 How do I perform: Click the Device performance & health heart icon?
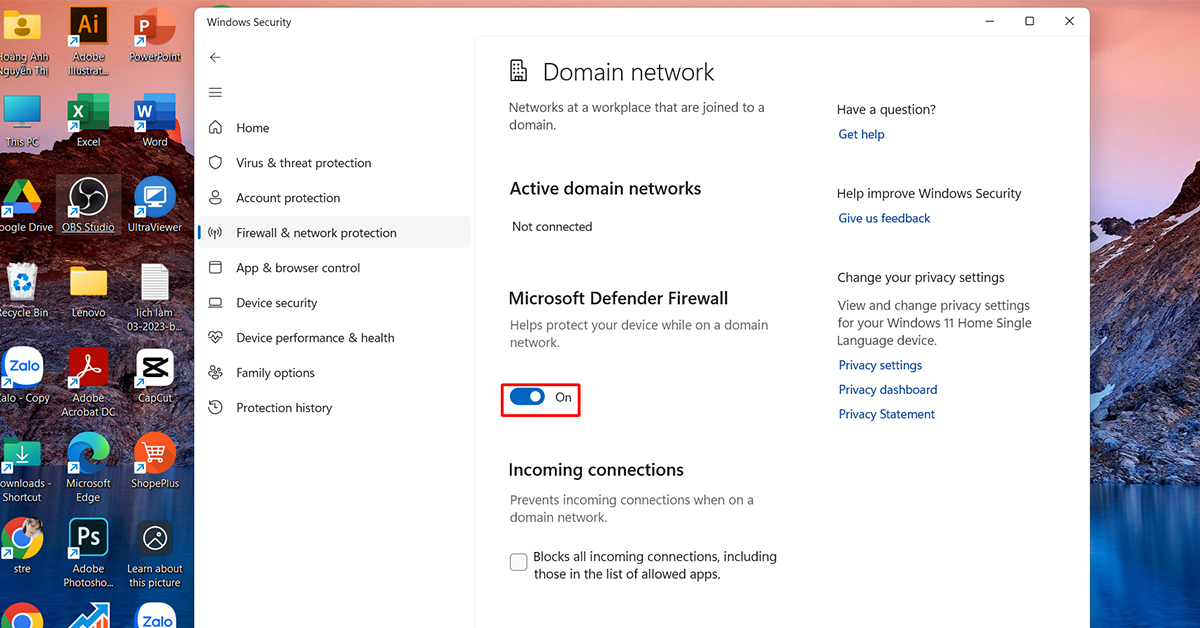coord(215,338)
